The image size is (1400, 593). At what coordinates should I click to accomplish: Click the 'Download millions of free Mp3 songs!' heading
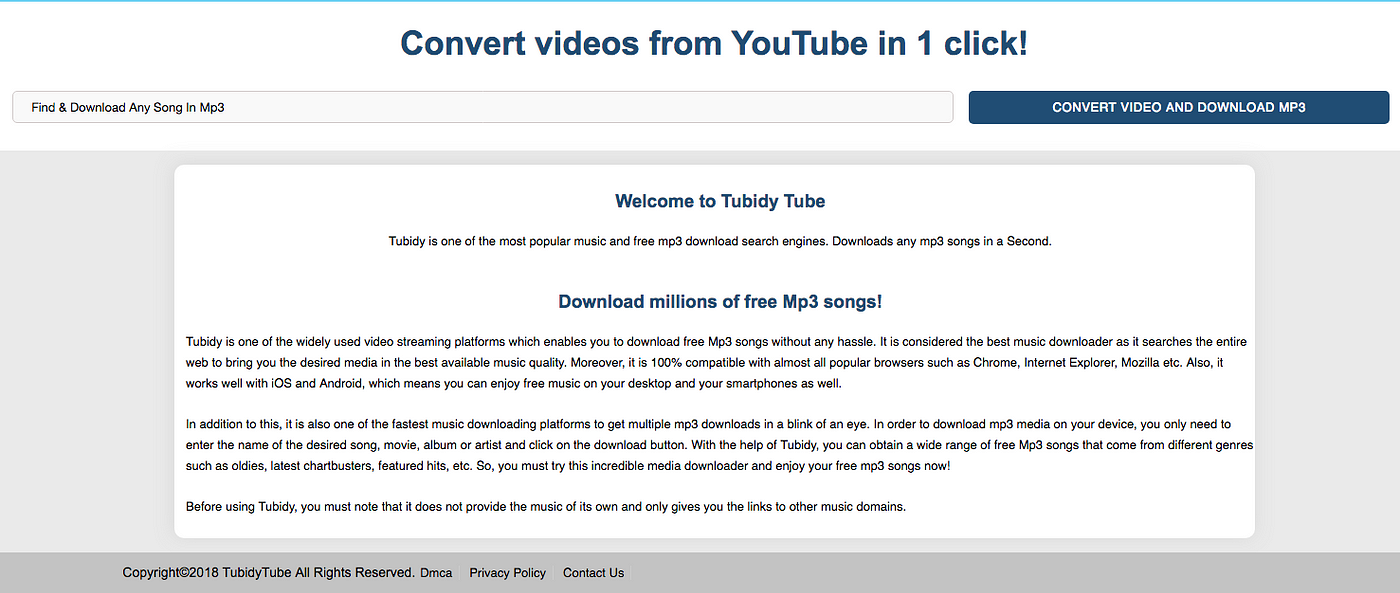coord(720,301)
